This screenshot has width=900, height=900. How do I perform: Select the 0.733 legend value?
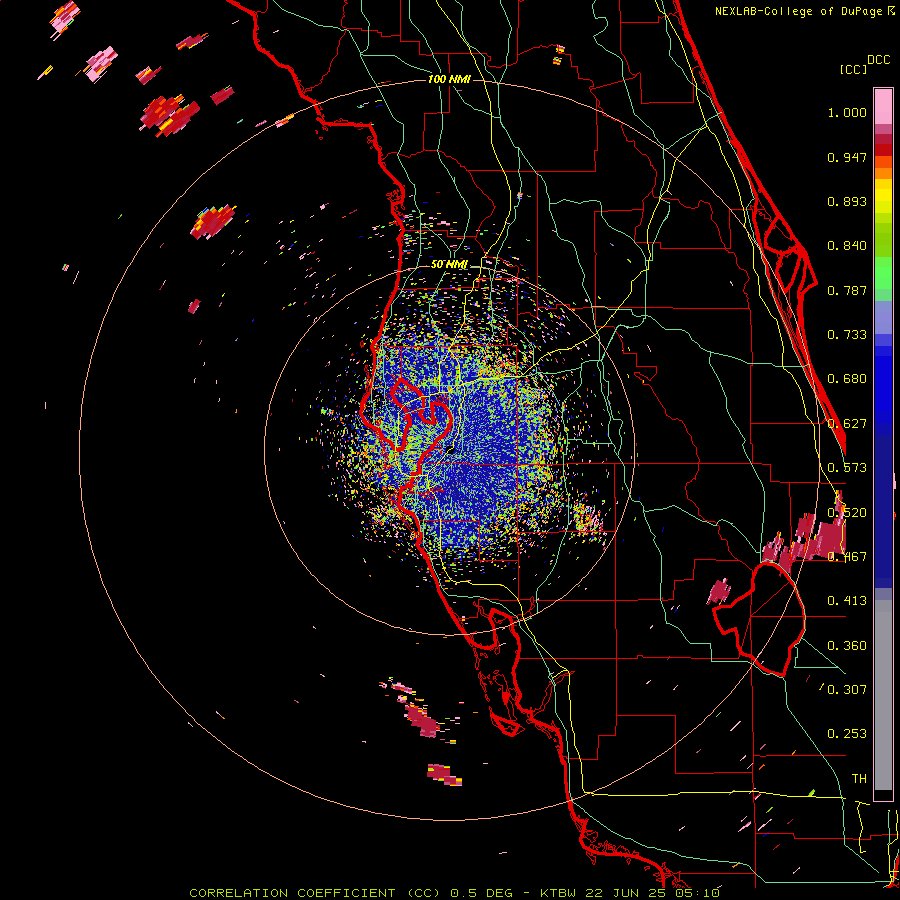[847, 335]
